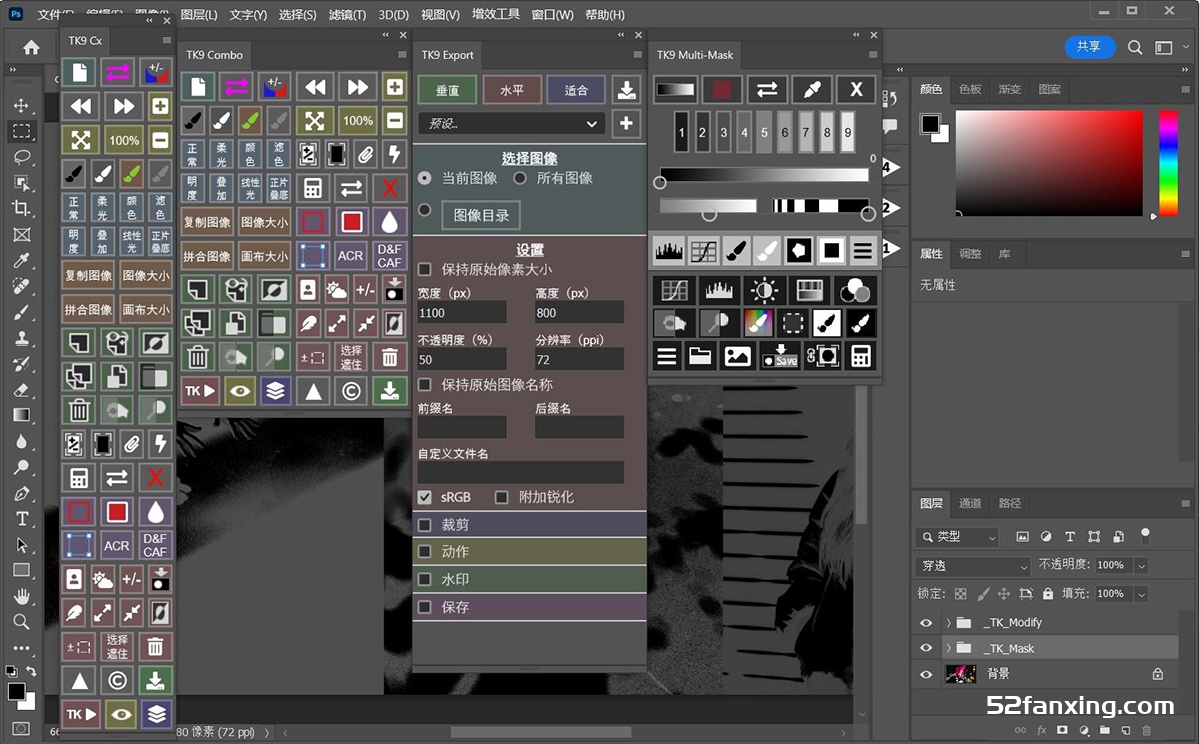Click the 共享 share button
The height and width of the screenshot is (744, 1200).
1088,47
